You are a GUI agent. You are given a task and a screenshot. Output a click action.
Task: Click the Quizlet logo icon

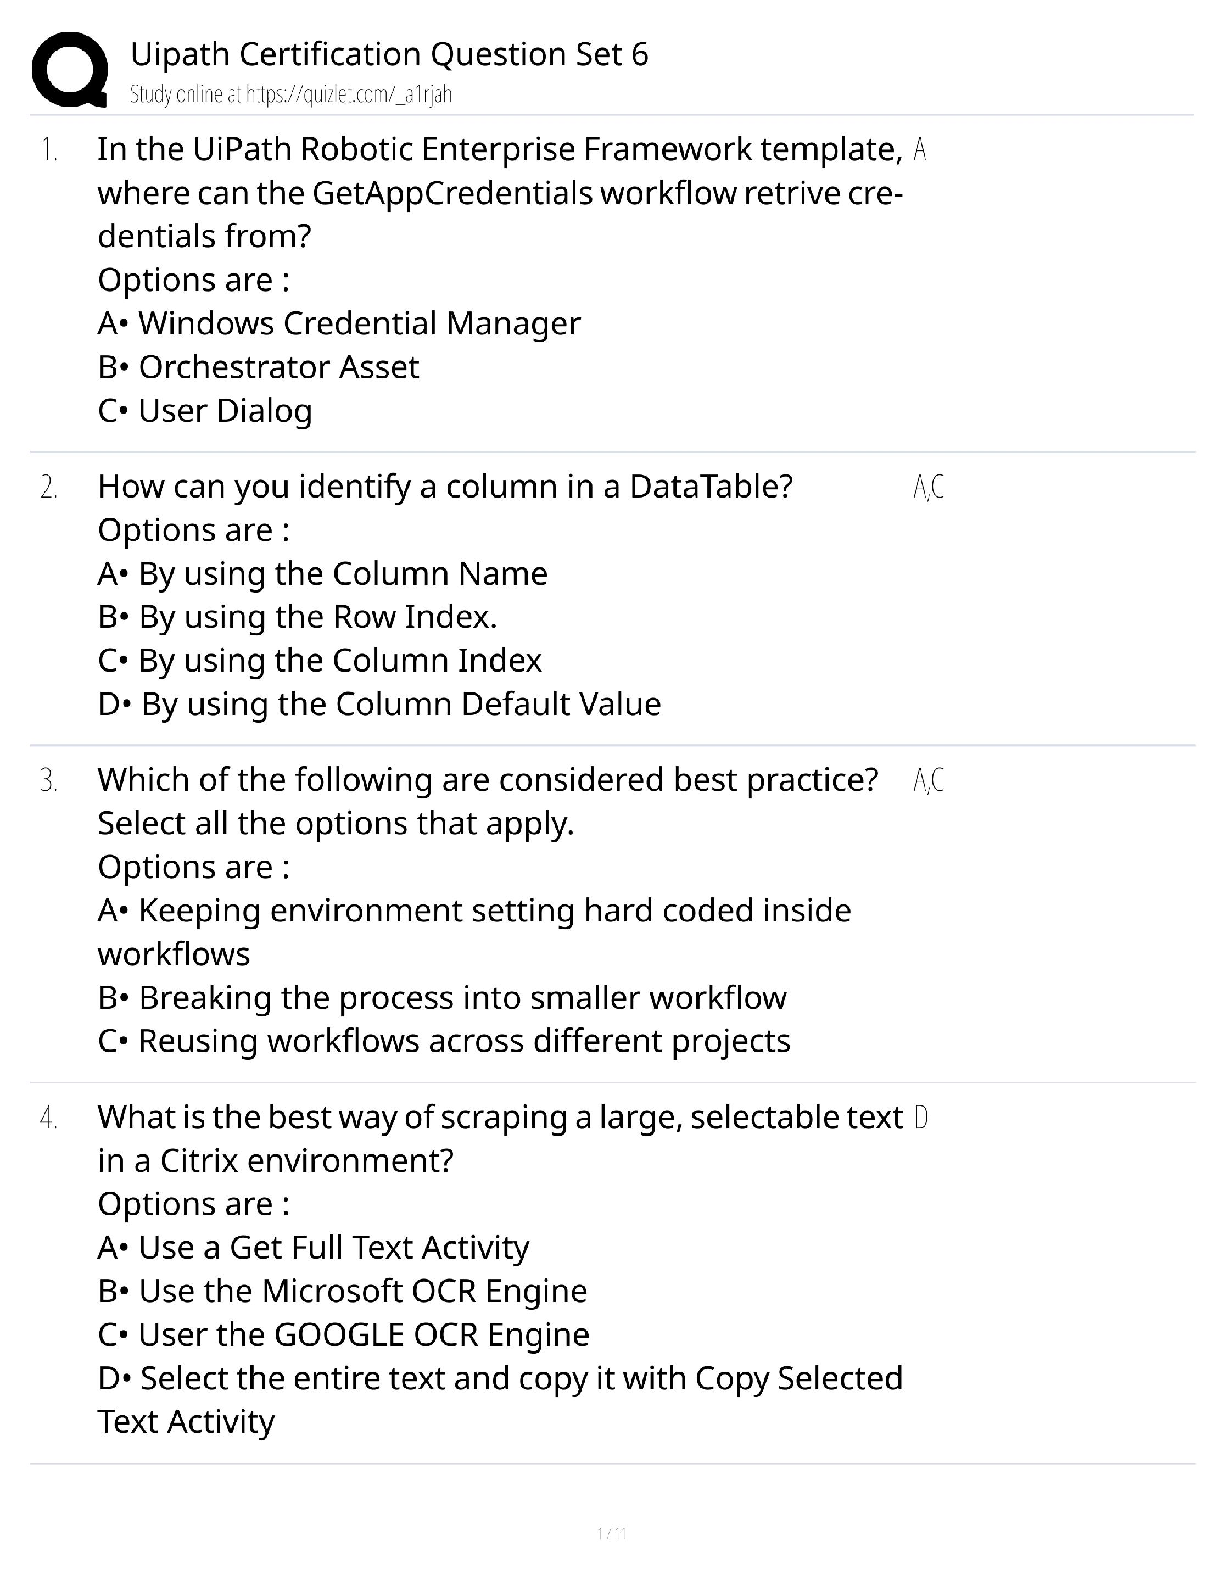pyautogui.click(x=70, y=70)
